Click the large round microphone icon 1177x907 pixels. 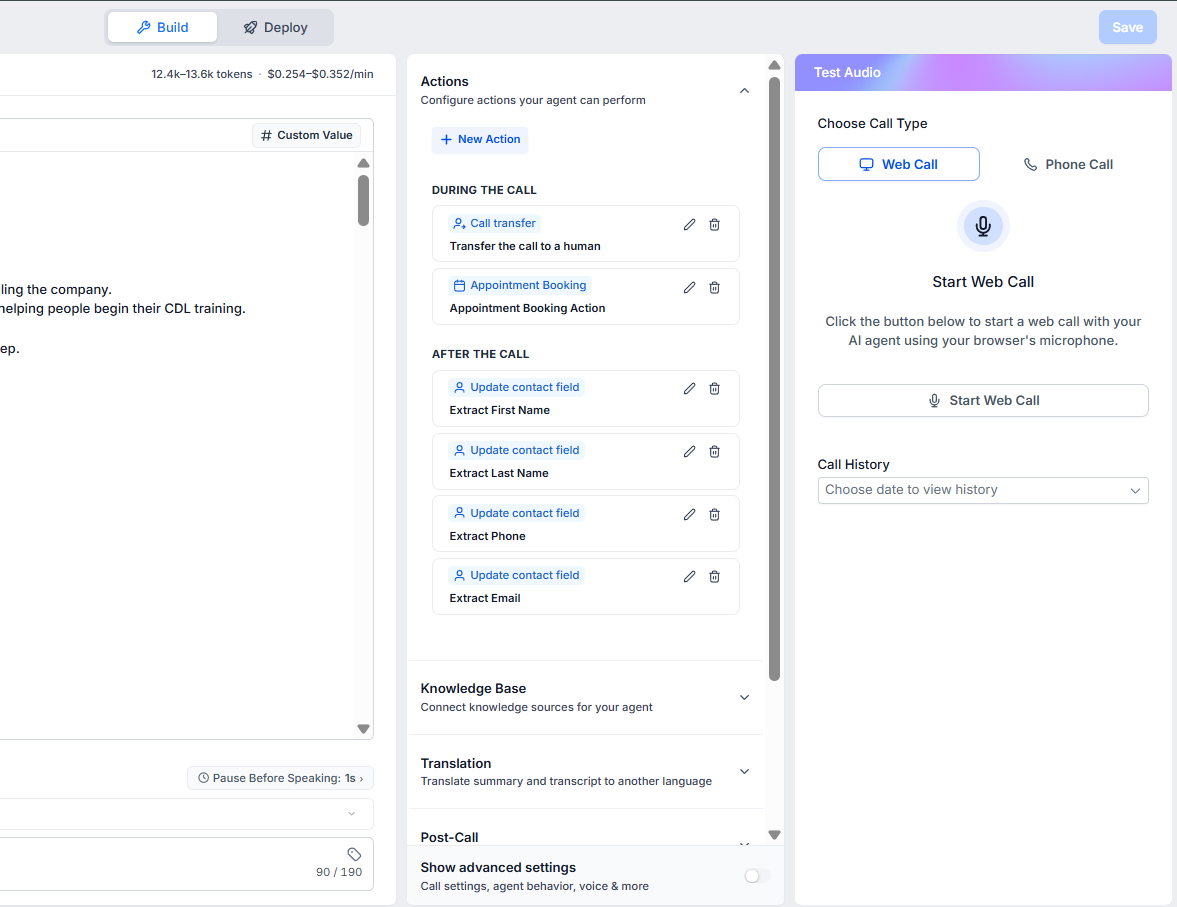pos(983,226)
